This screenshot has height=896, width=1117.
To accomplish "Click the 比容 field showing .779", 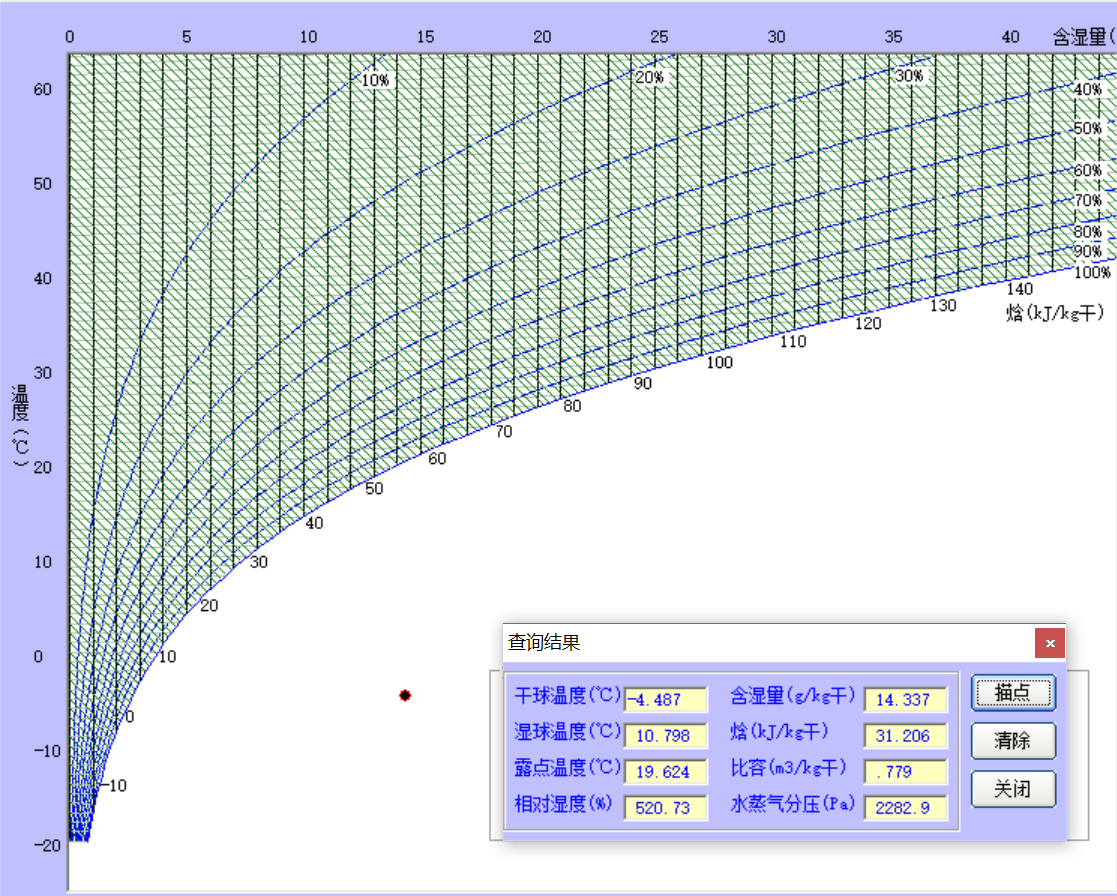I will pos(905,772).
